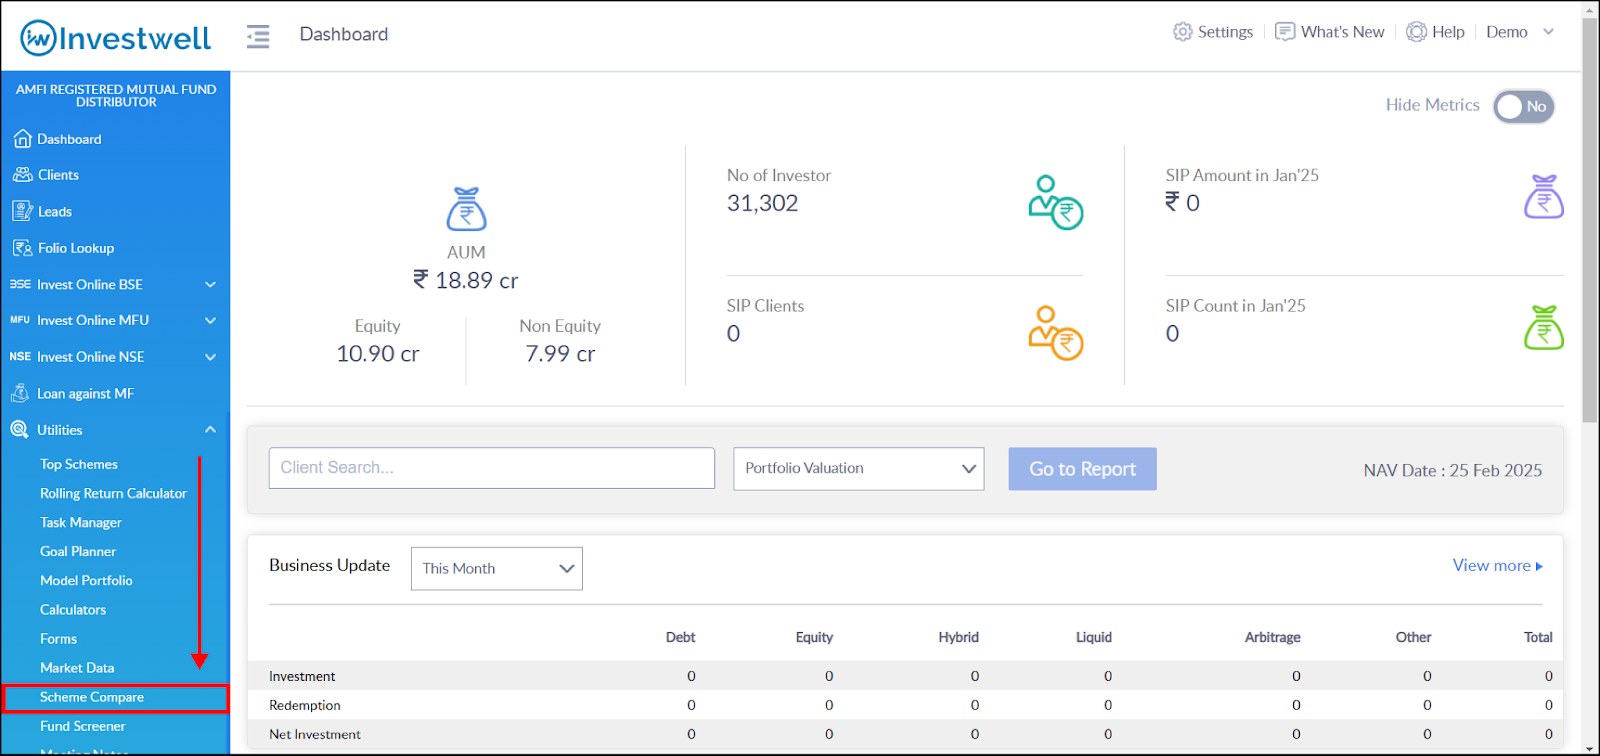Click the Leads notepad icon
Screen dimensions: 1600x756
[22, 211]
